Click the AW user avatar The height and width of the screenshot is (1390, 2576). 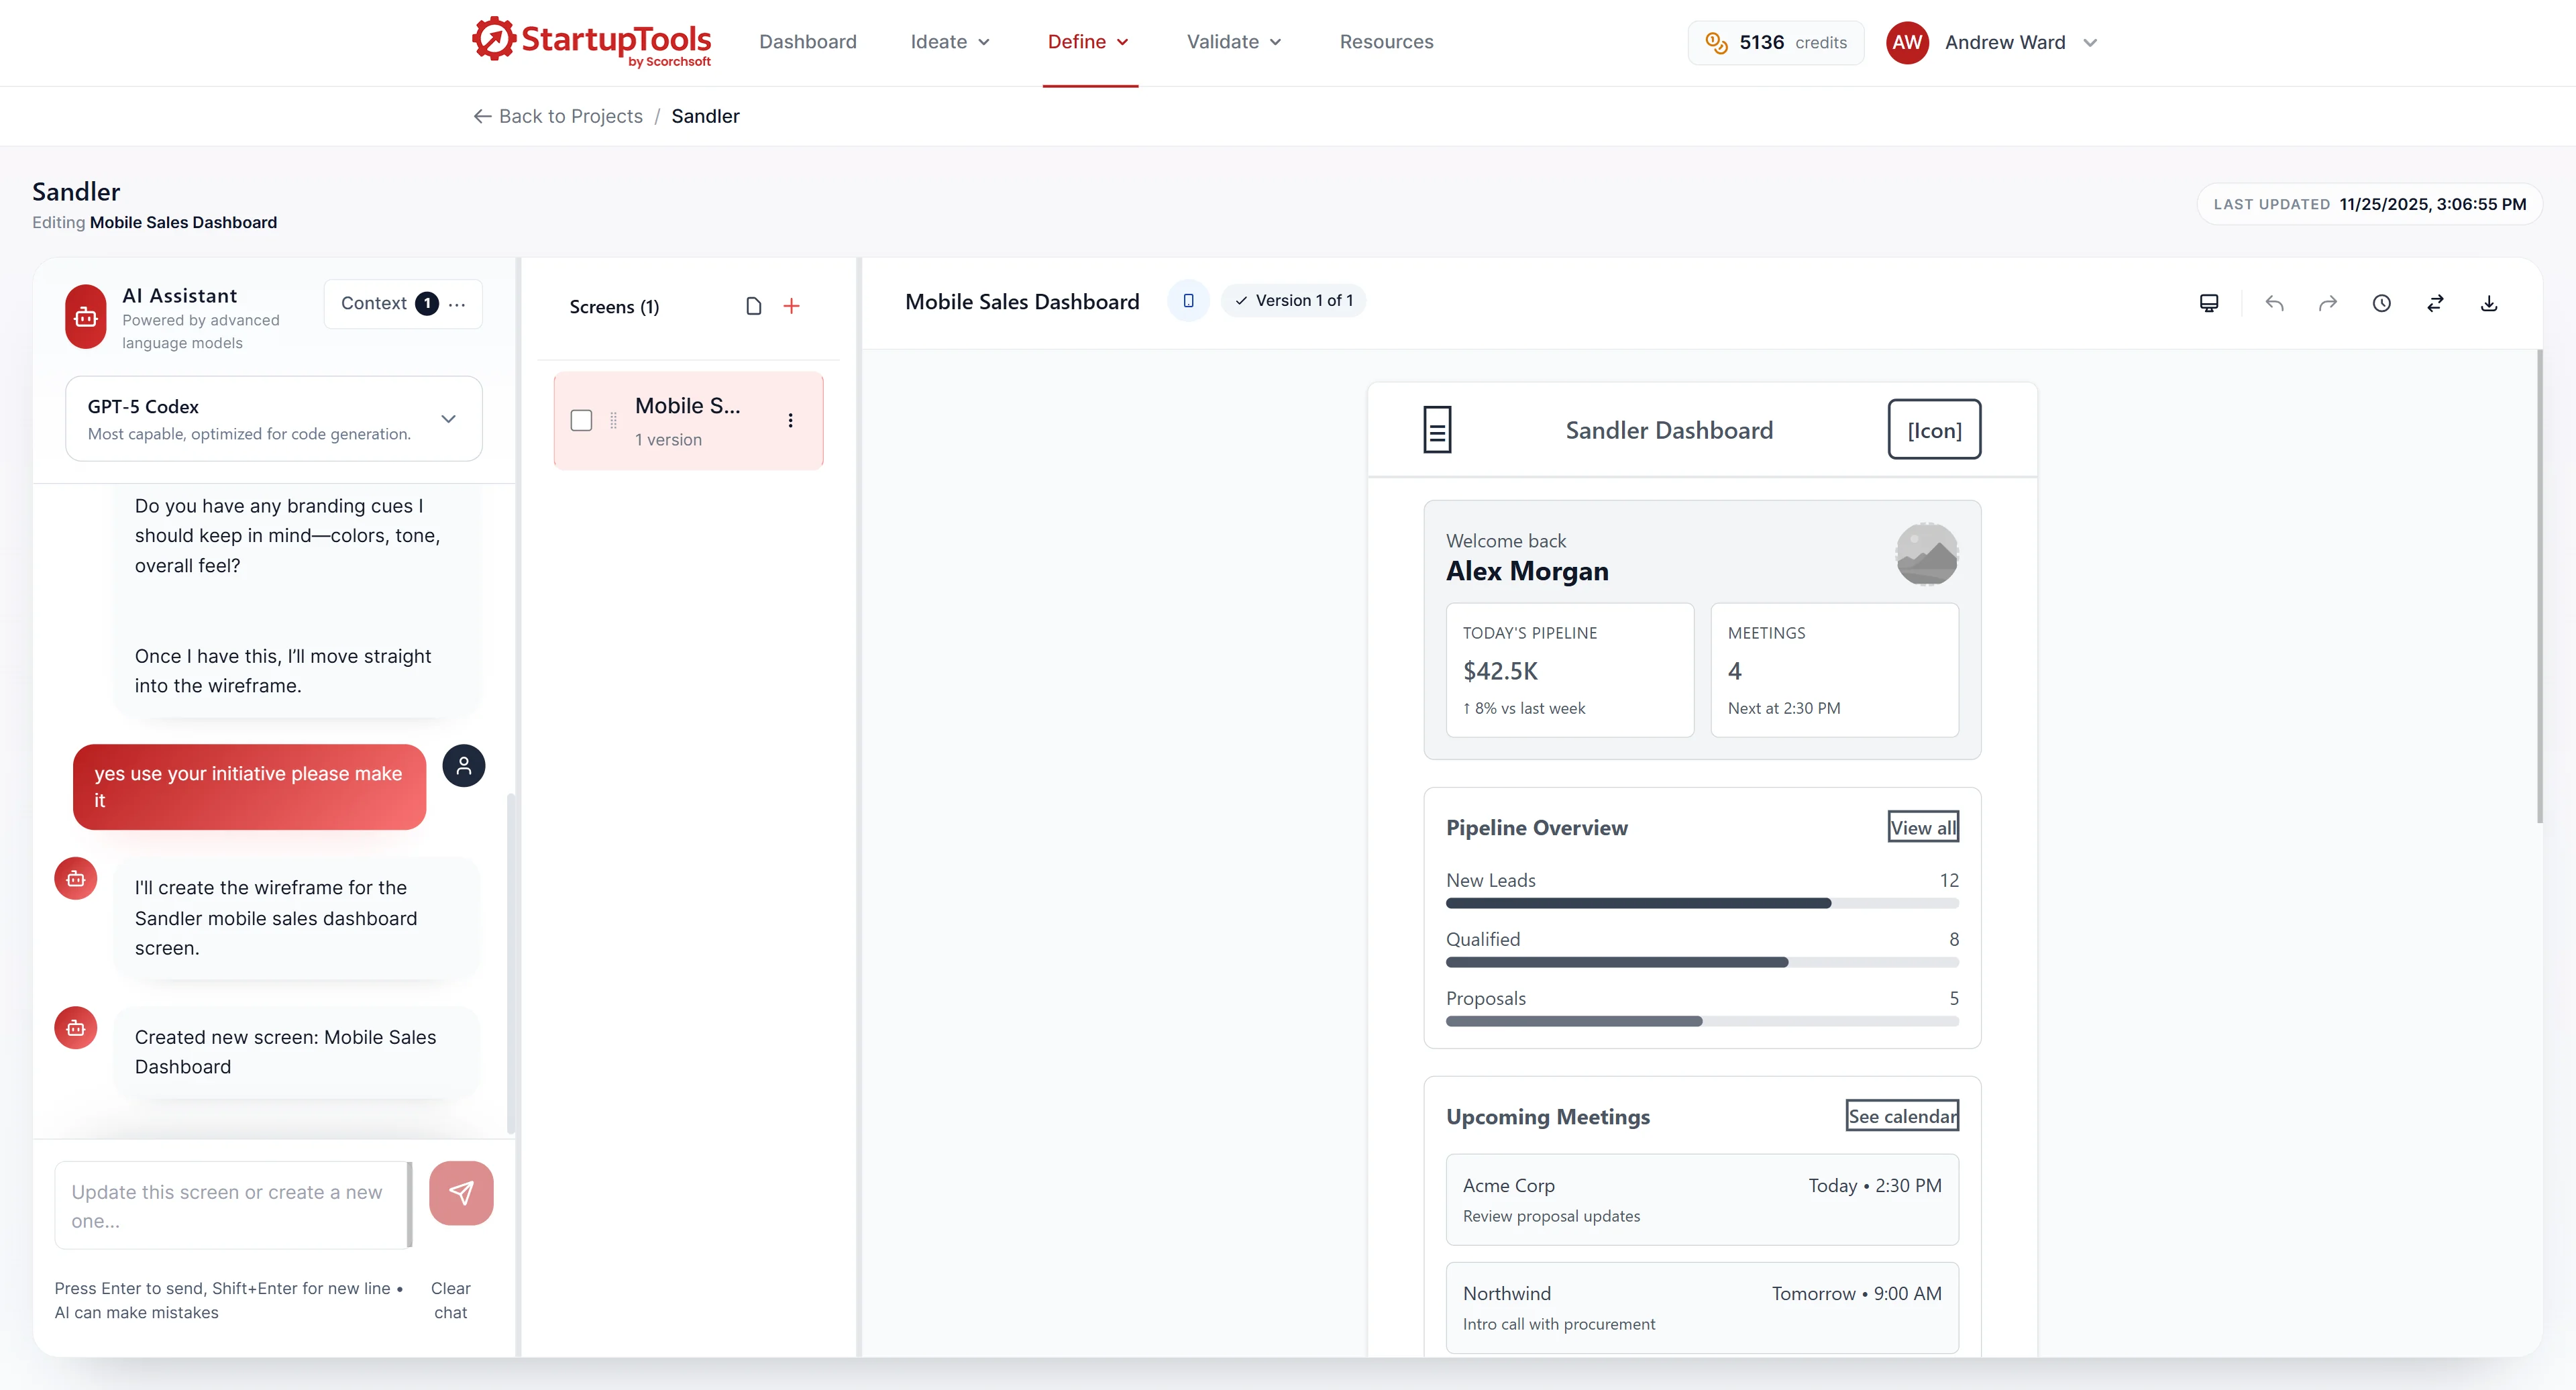[x=1907, y=42]
